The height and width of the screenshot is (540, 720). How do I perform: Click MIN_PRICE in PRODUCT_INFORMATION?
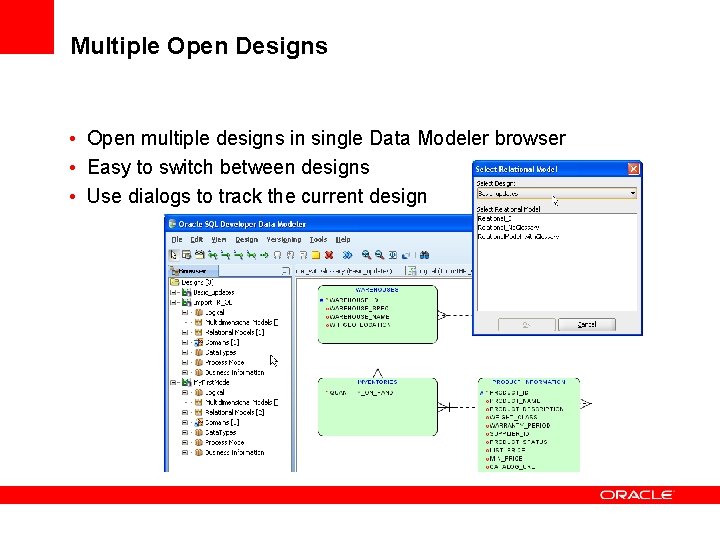click(x=506, y=459)
